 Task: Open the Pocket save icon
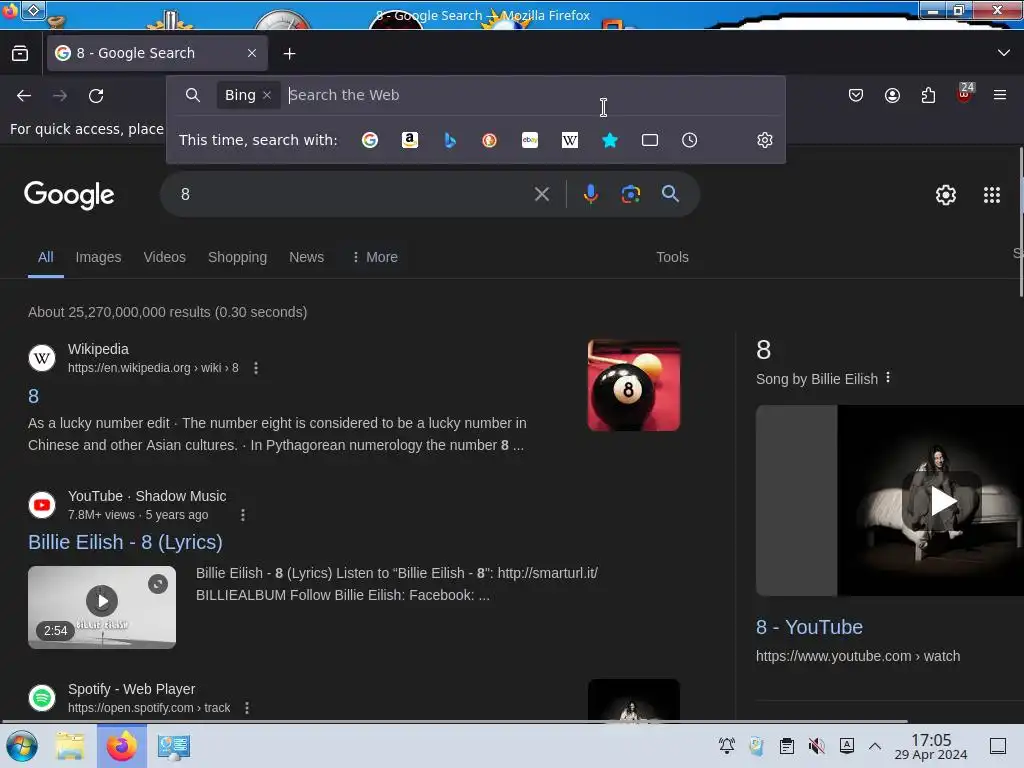(856, 95)
